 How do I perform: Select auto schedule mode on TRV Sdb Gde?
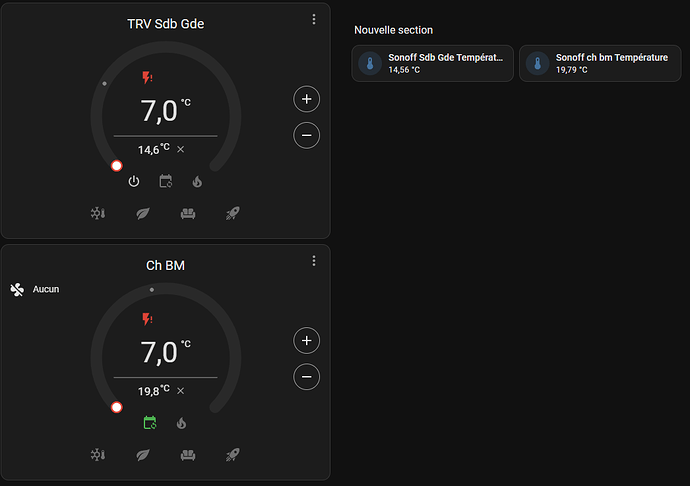165,181
